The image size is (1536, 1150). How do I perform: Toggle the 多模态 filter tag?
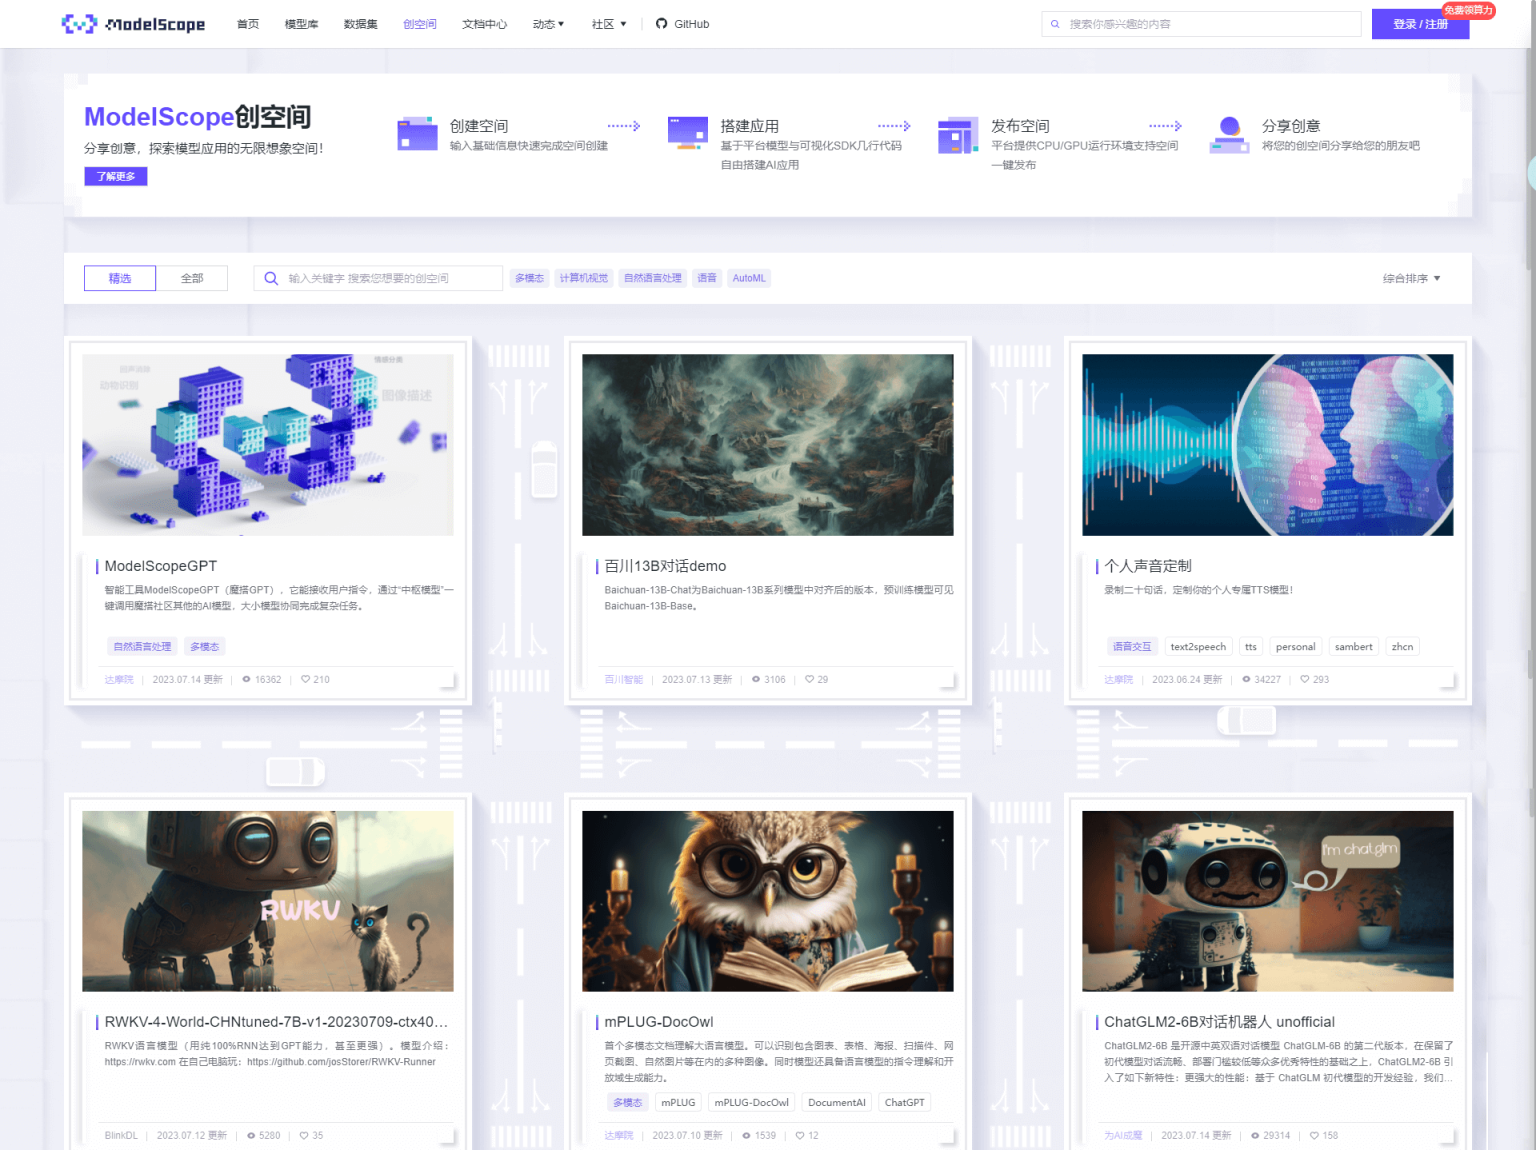529,278
